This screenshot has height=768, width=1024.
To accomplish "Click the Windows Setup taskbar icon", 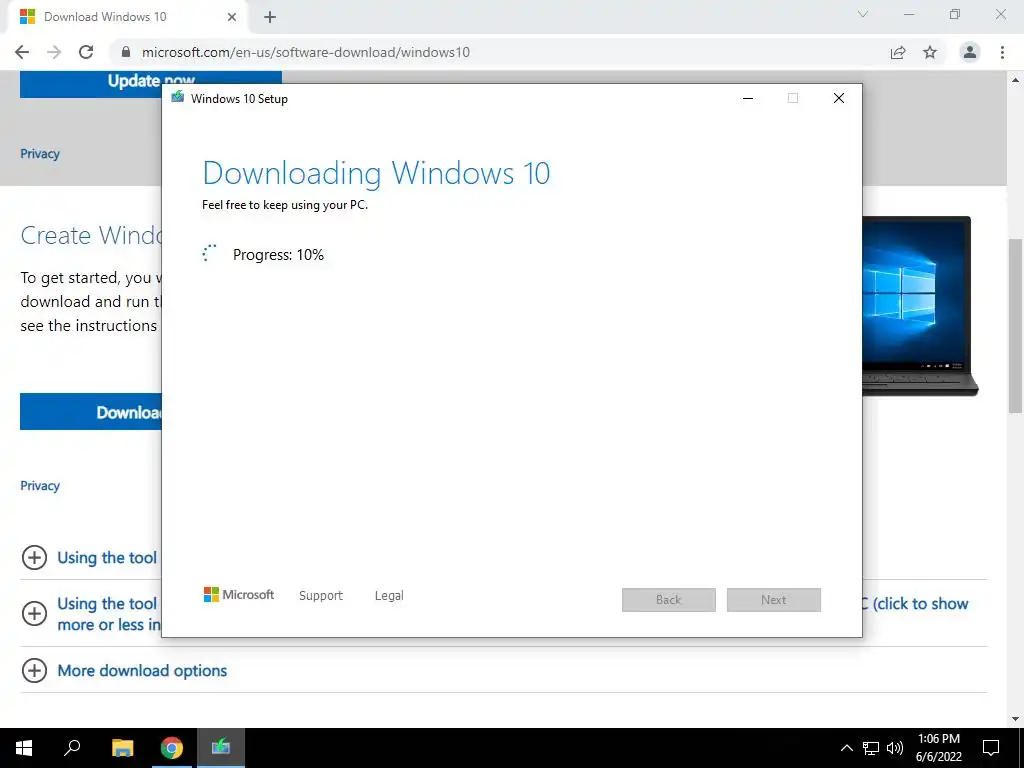I will point(221,748).
